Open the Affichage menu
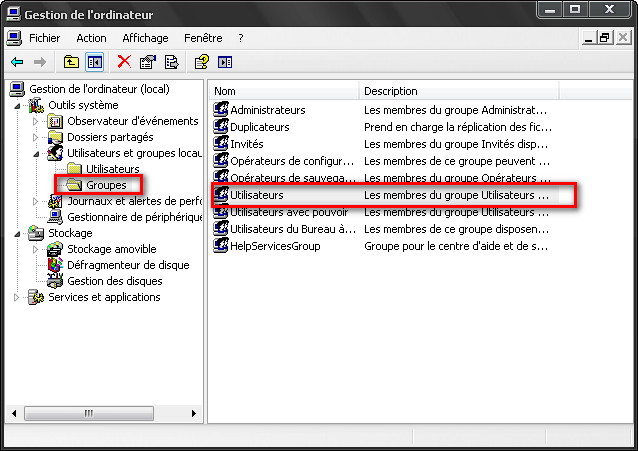Image resolution: width=638 pixels, height=451 pixels. coord(145,38)
